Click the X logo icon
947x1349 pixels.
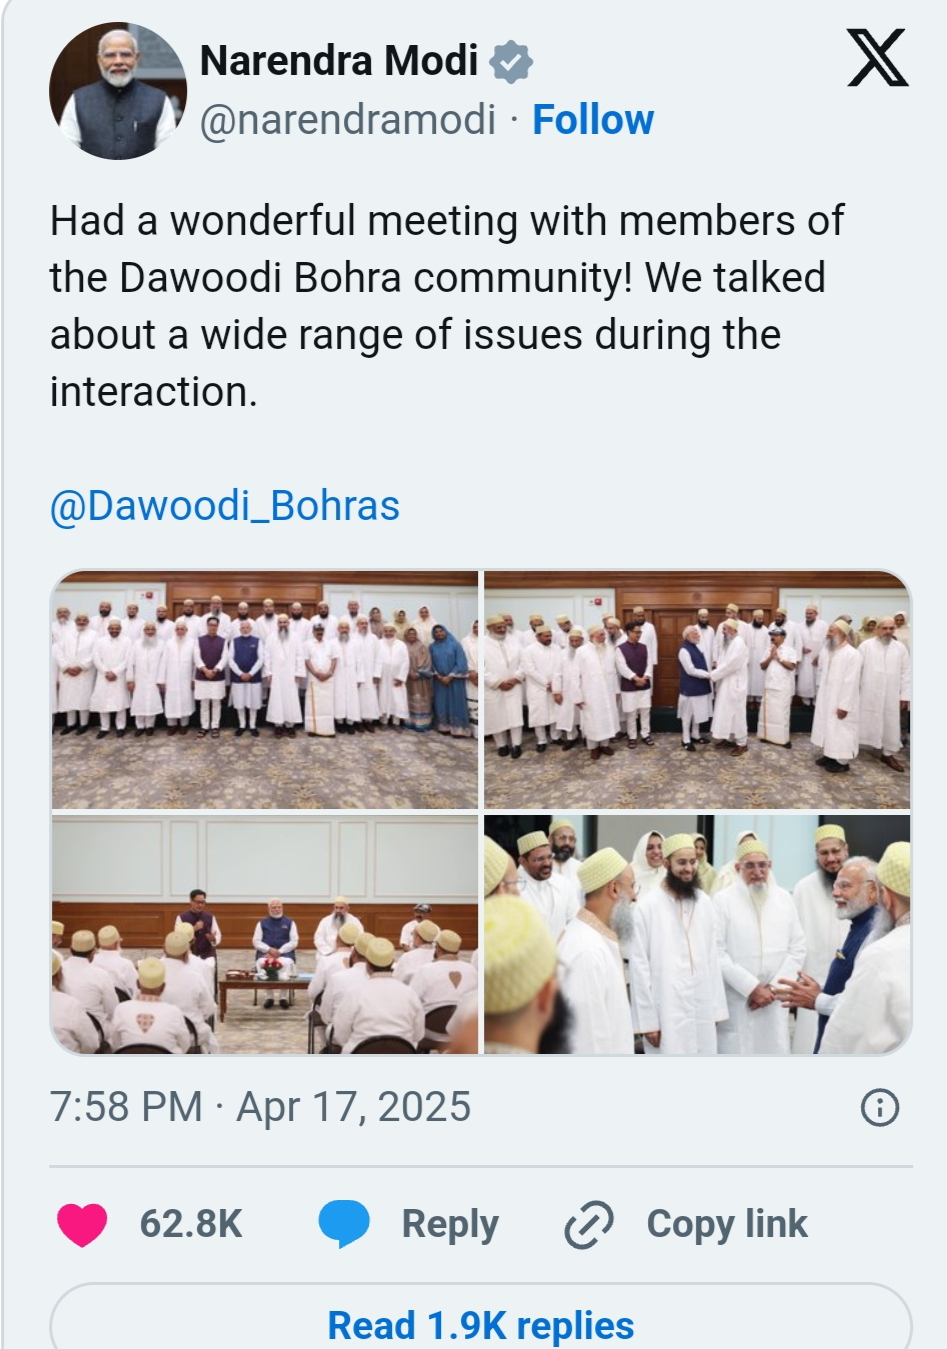point(877,58)
